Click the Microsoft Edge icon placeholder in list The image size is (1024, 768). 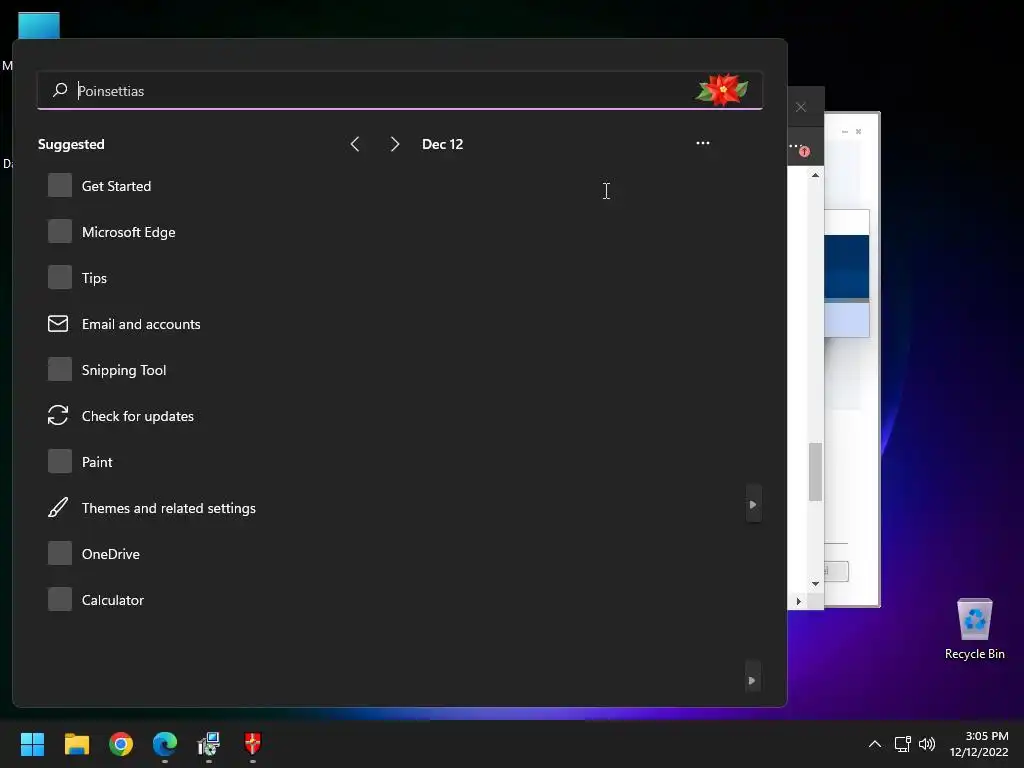coord(59,231)
